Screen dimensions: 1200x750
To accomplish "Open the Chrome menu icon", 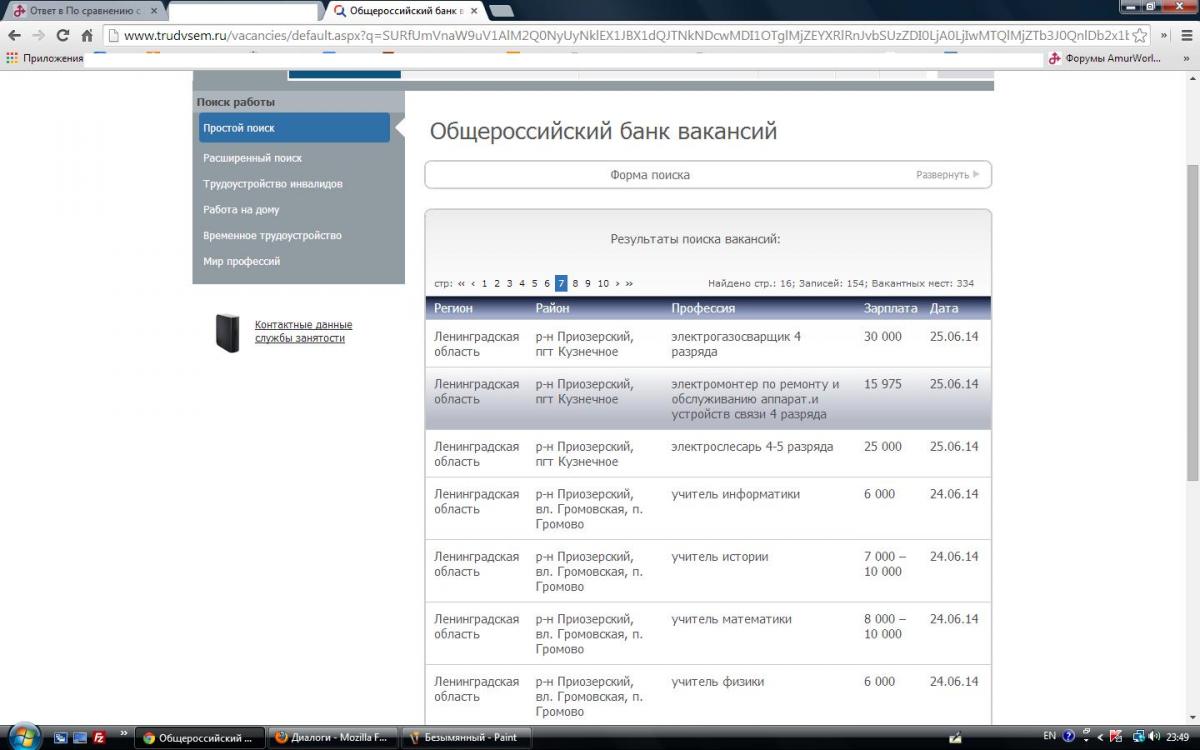I will click(1188, 35).
